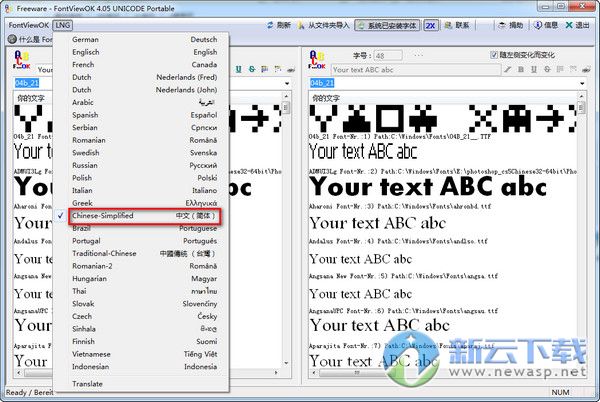This screenshot has height=402, width=600.
Task: Open the right pane font name dropdown
Action: [582, 83]
